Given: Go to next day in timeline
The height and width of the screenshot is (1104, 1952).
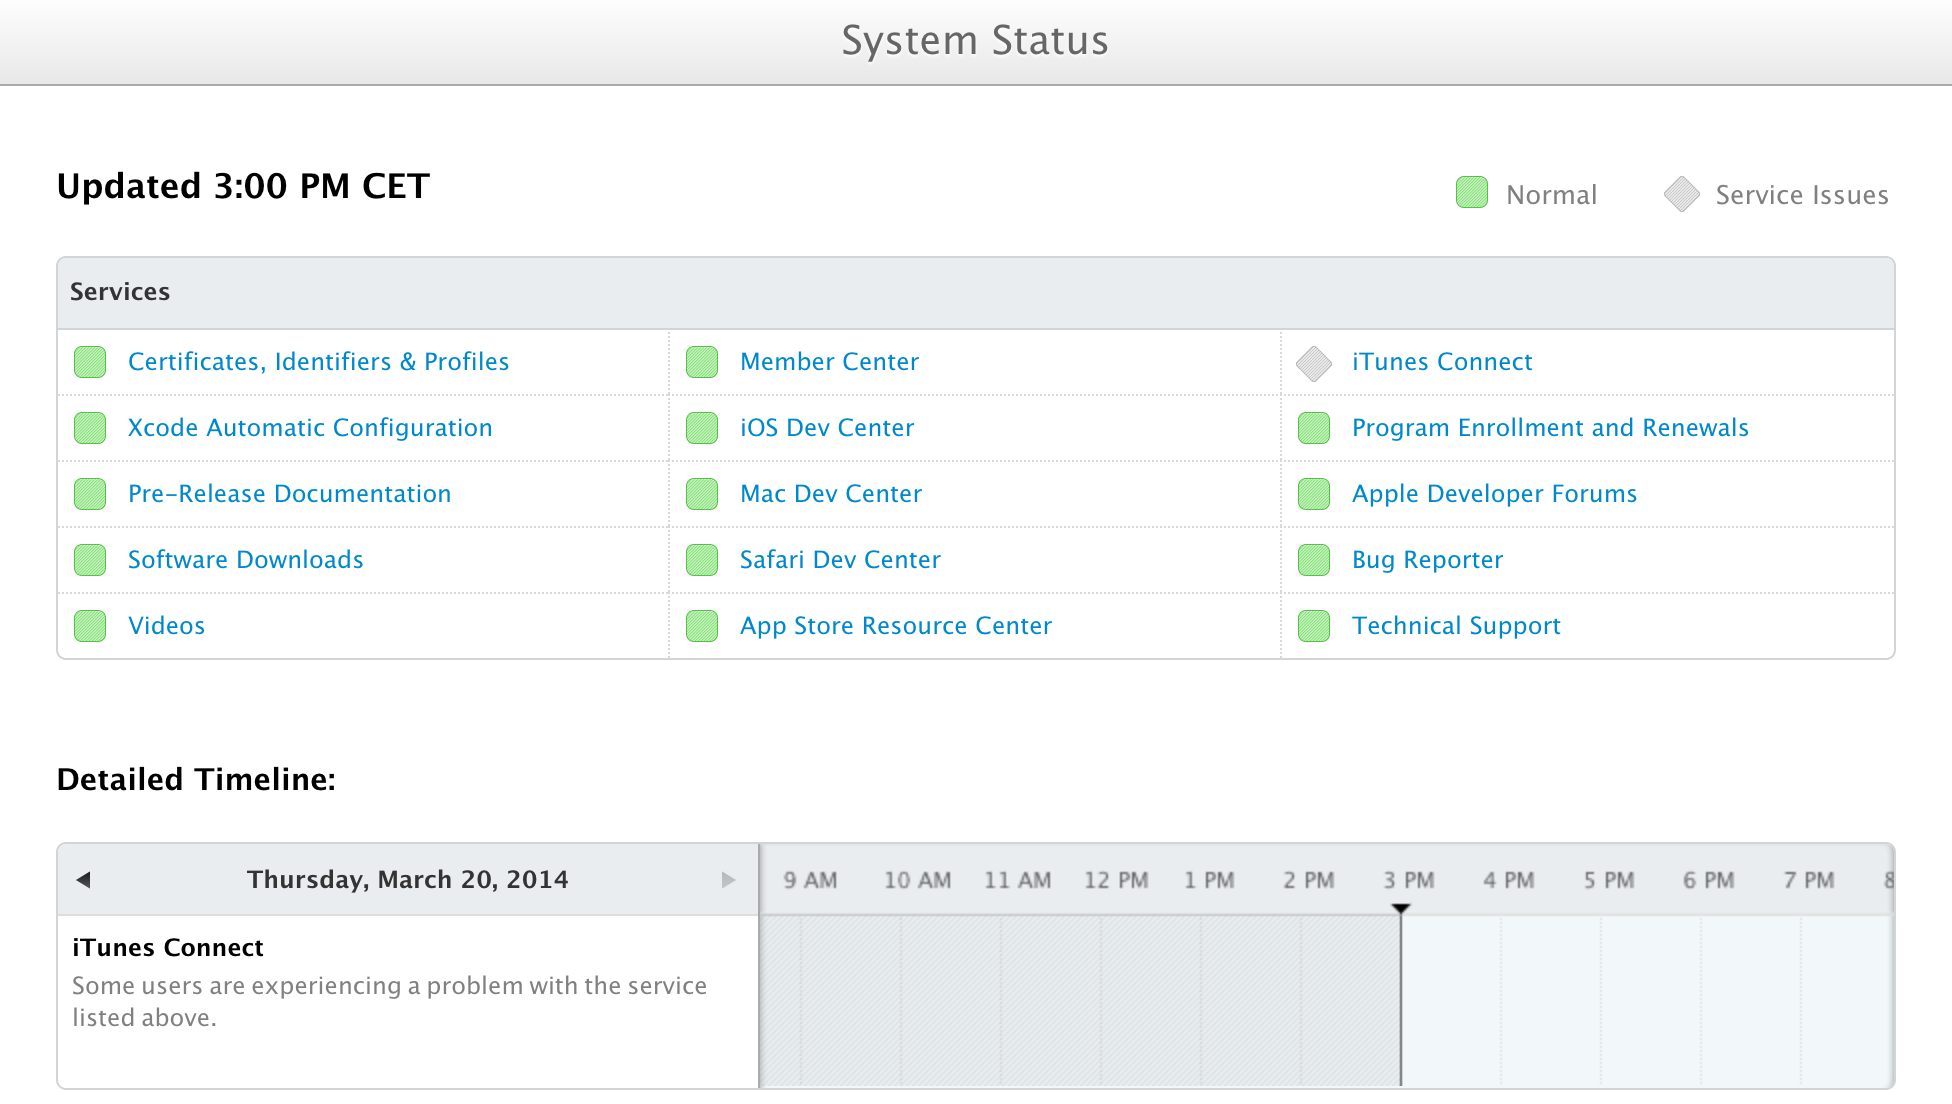Looking at the screenshot, I should coord(728,880).
